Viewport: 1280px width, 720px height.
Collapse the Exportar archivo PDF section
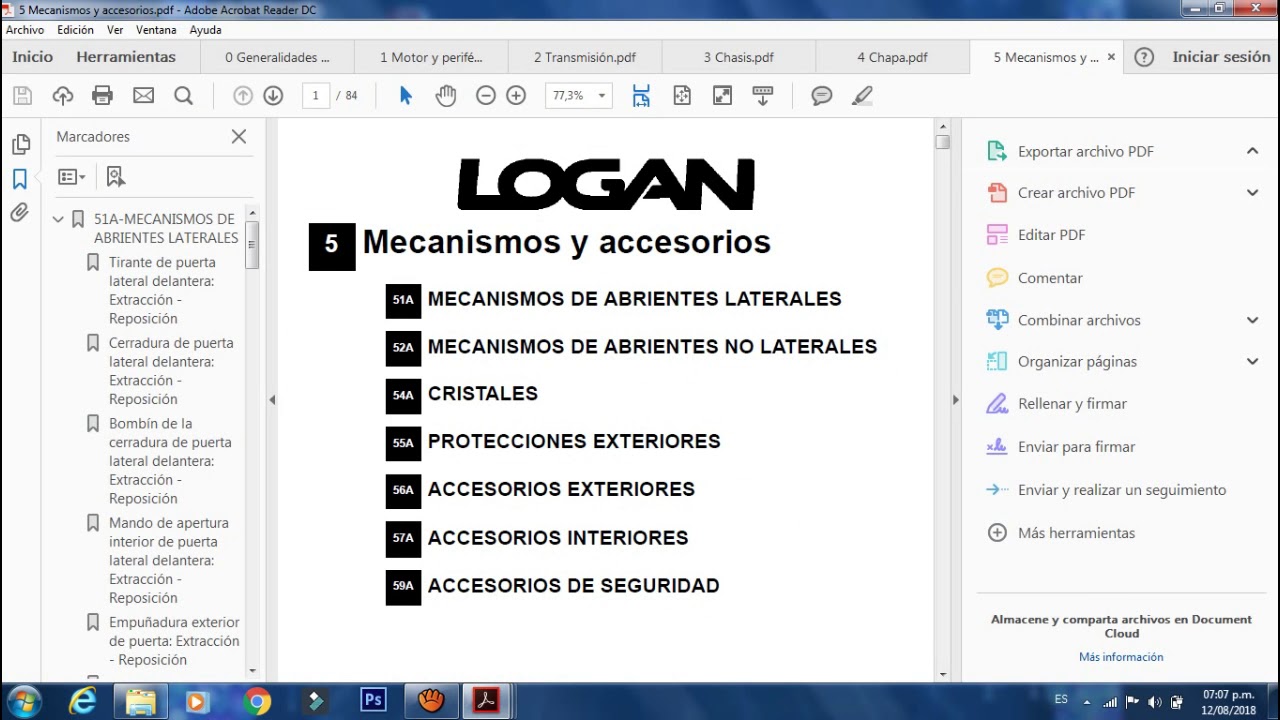coord(1252,151)
